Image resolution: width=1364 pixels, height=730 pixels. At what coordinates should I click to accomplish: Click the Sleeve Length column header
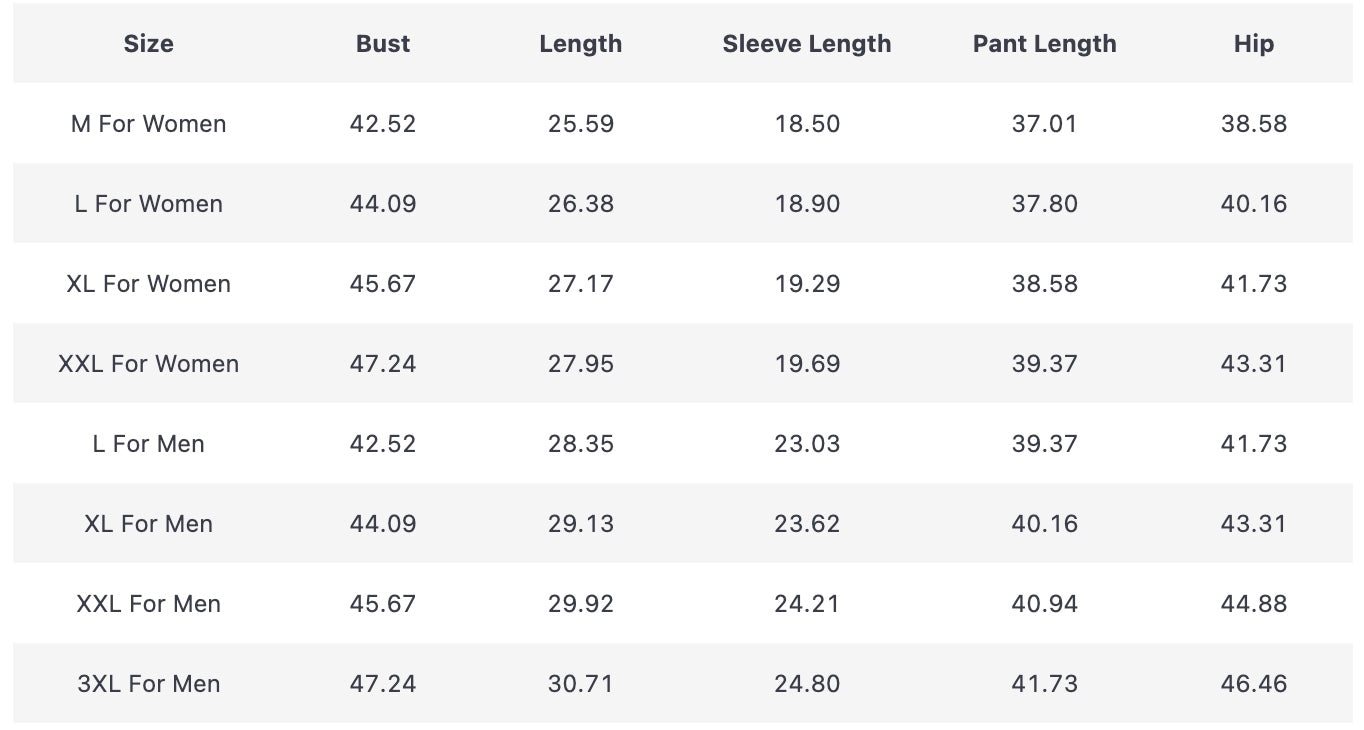pyautogui.click(x=806, y=44)
